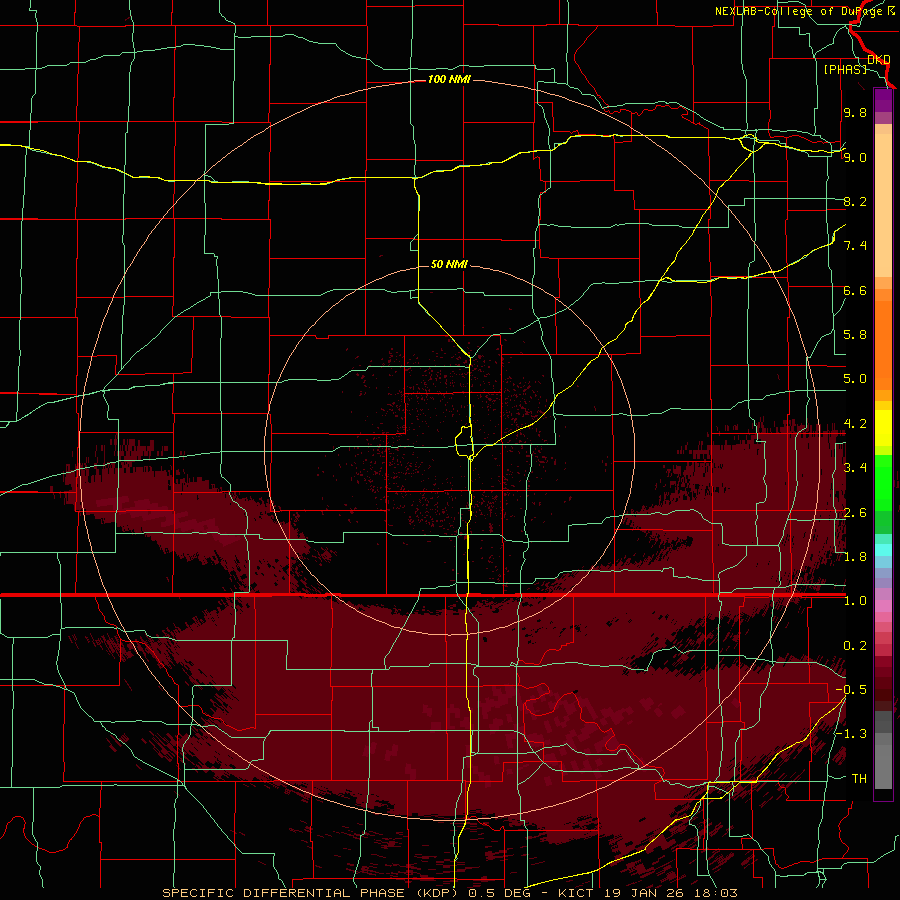Click the [PHAS] label above the color scale

(845, 69)
